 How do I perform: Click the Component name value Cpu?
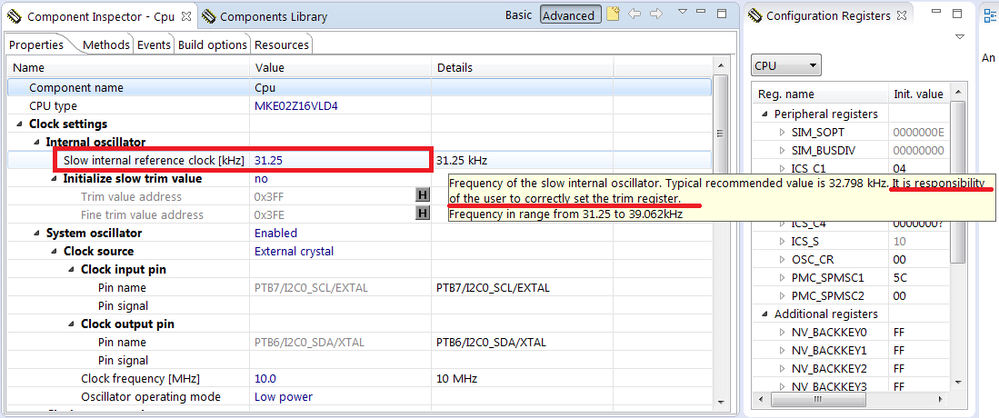point(341,88)
